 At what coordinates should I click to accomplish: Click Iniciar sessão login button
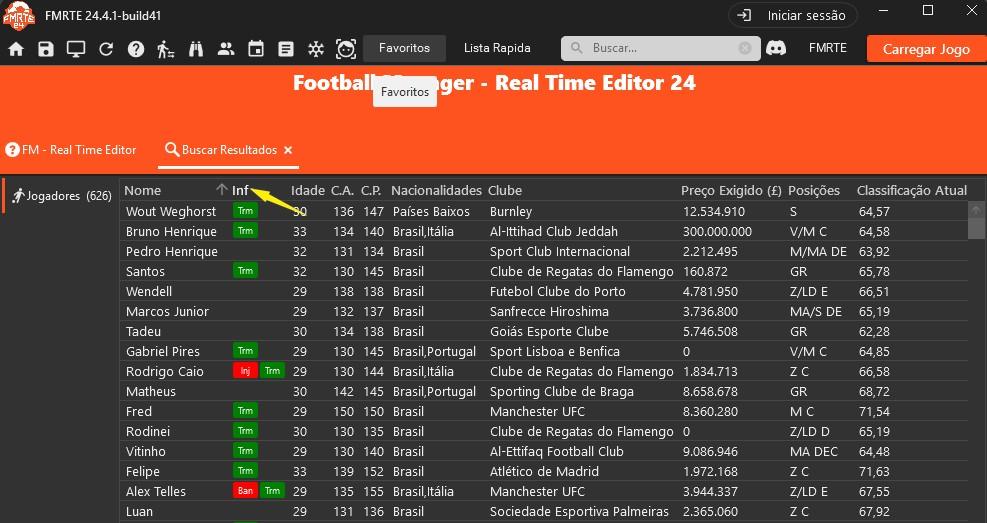pyautogui.click(x=792, y=16)
